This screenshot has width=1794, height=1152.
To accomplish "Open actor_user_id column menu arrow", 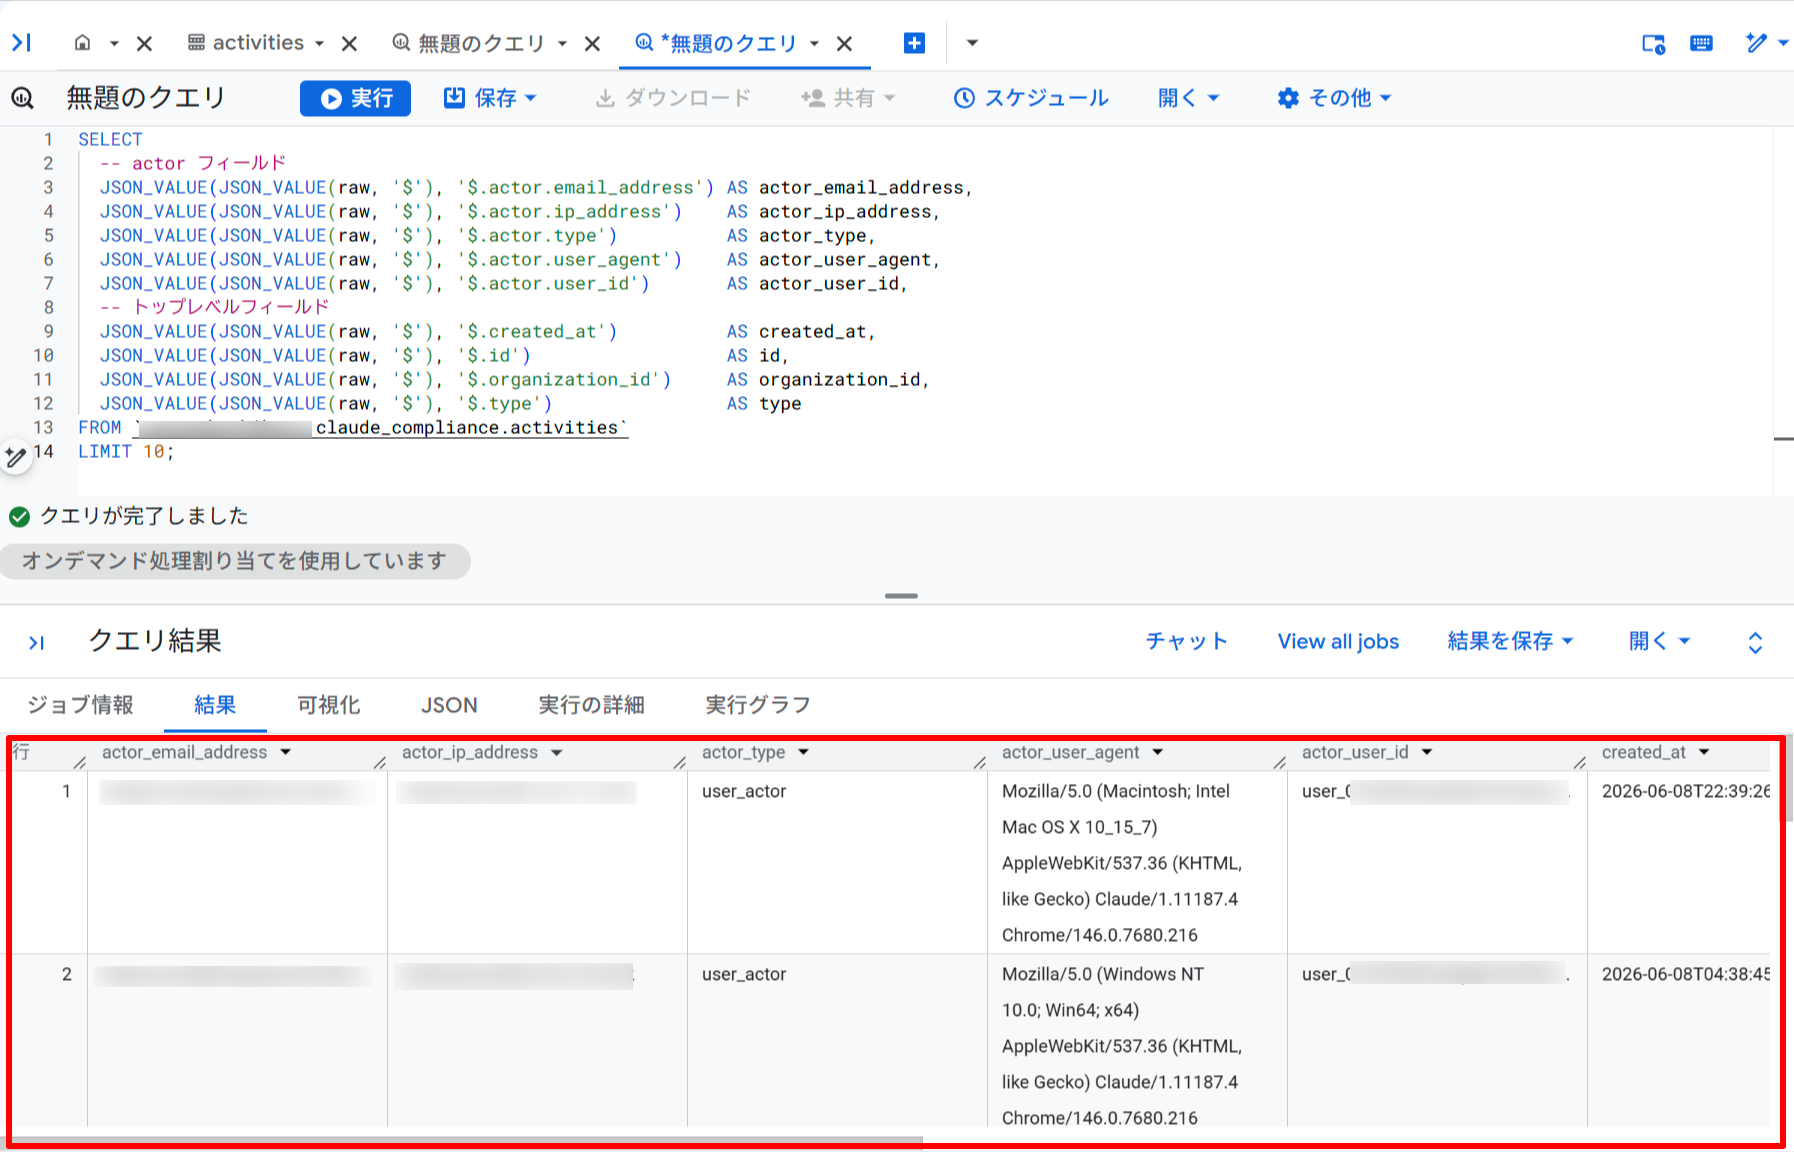I will pos(1427,752).
